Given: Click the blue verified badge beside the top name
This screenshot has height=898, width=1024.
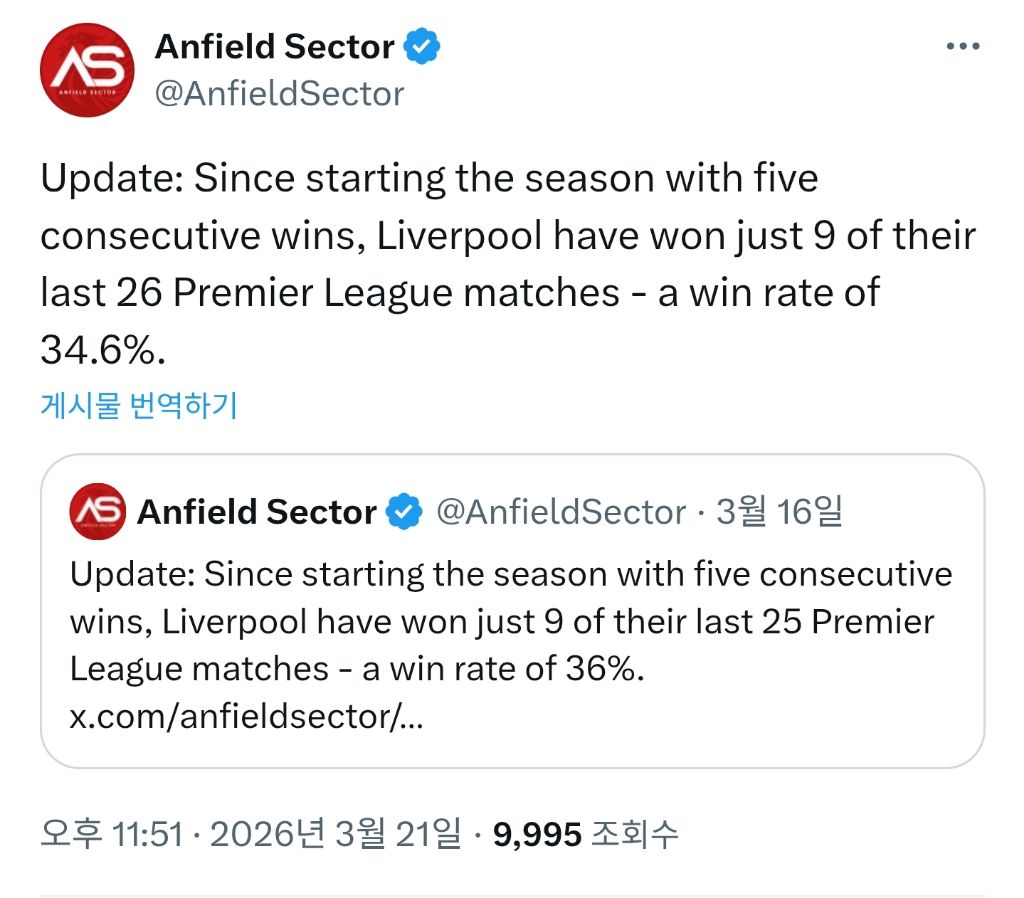Looking at the screenshot, I should (422, 47).
